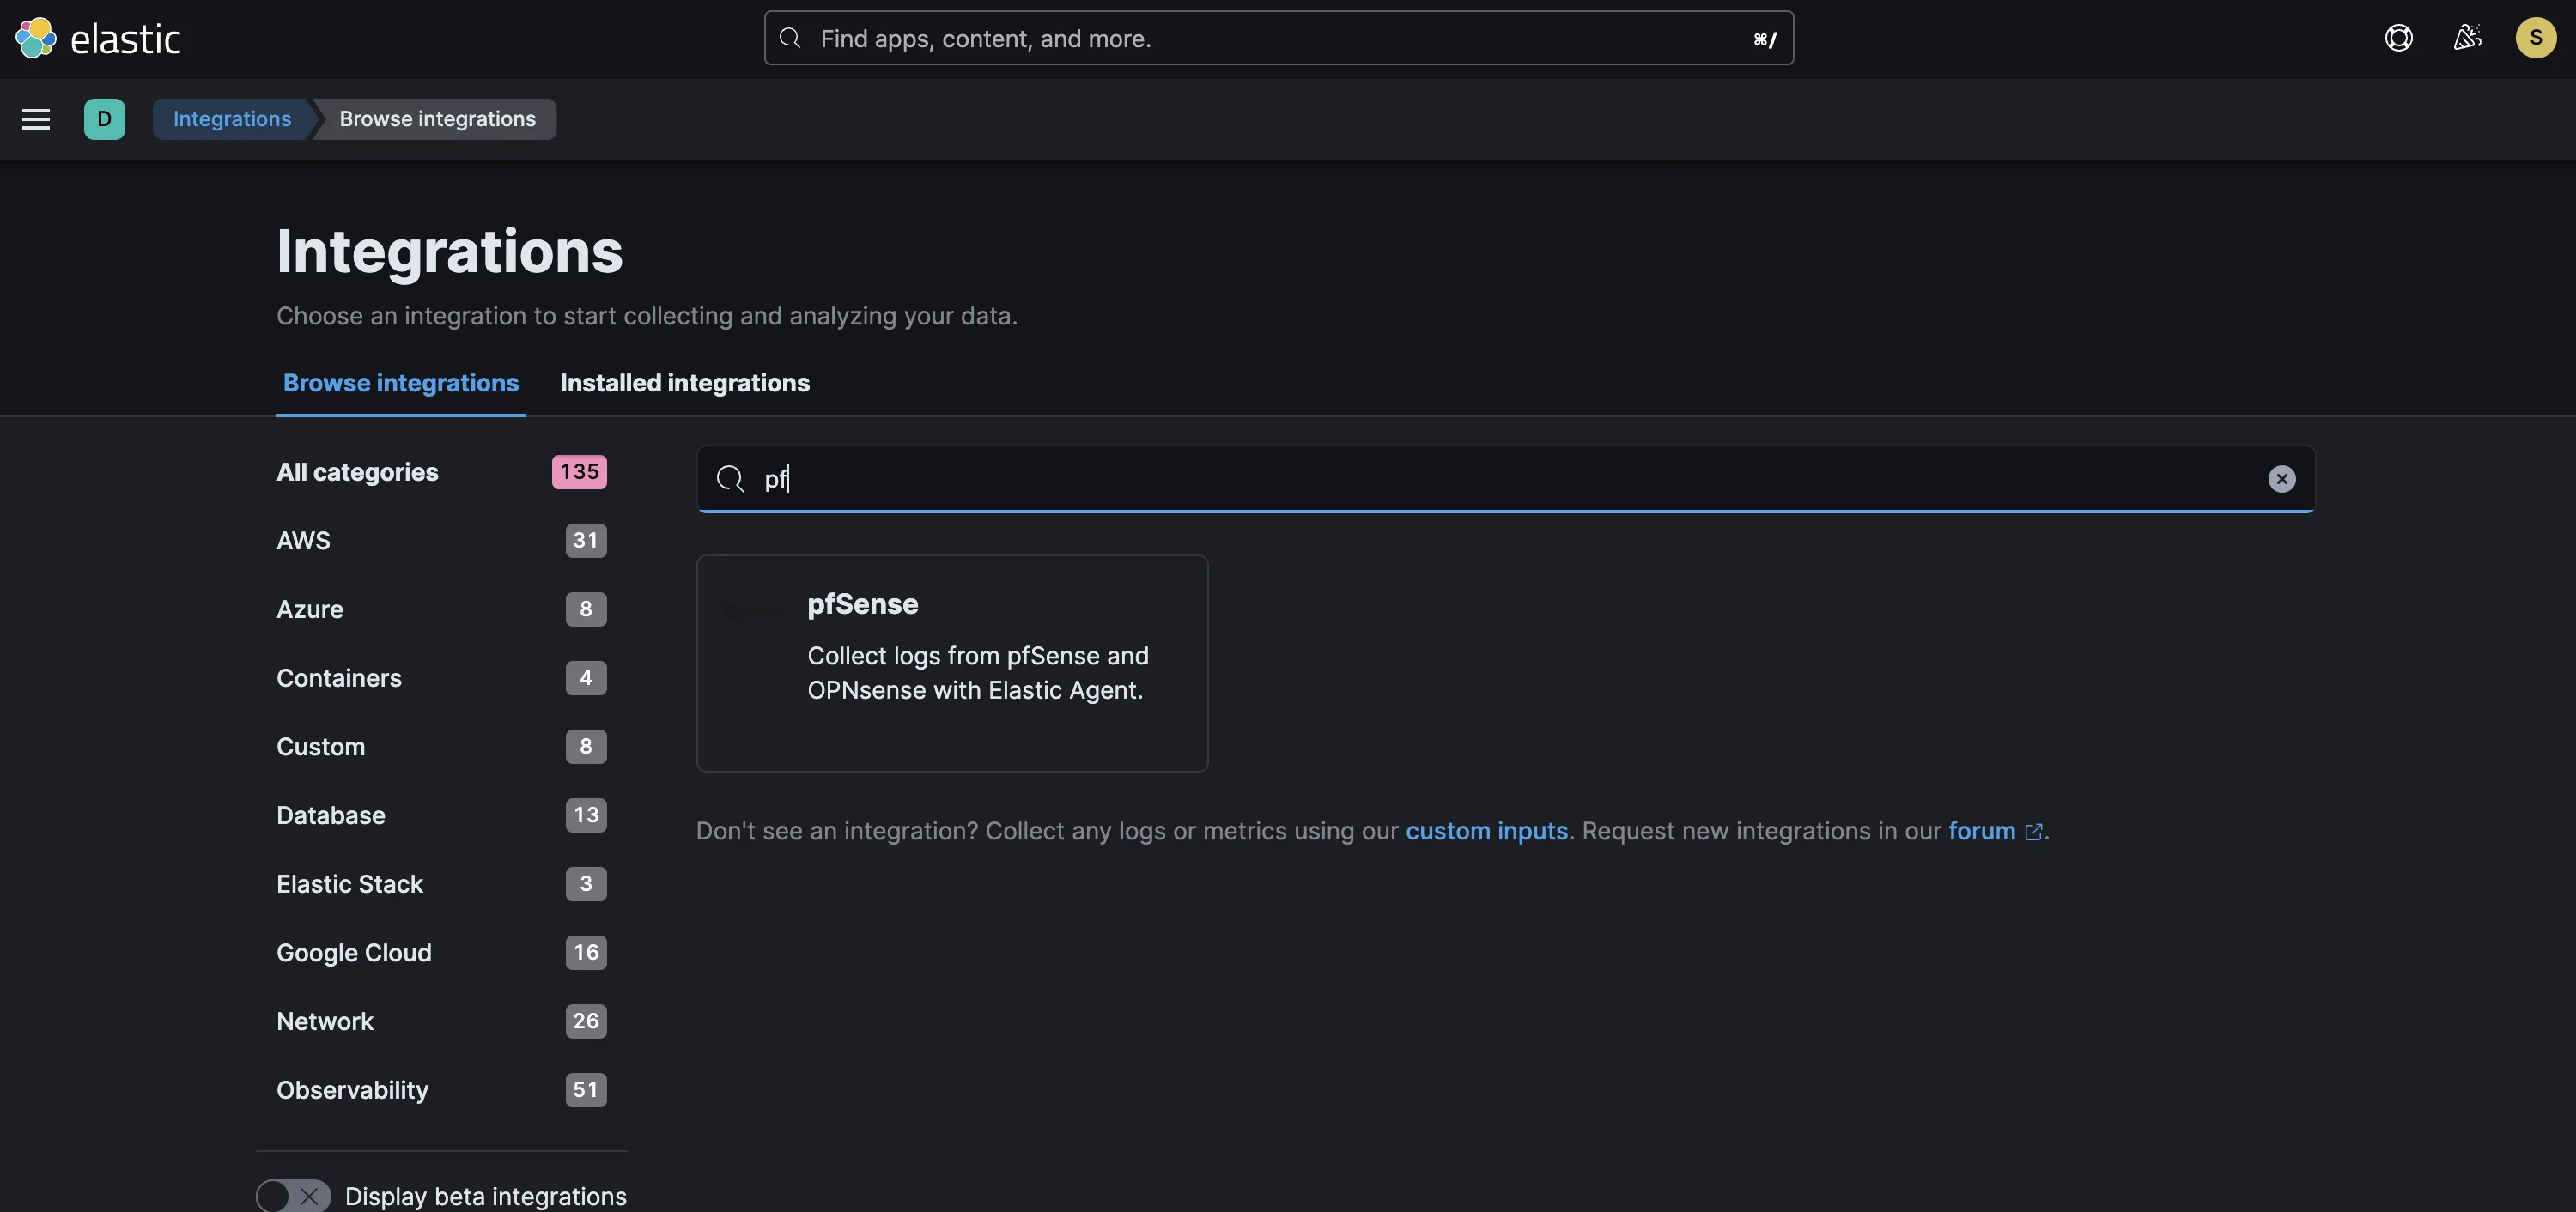Click the 135 count badge
This screenshot has width=2576, height=1212.
click(579, 472)
